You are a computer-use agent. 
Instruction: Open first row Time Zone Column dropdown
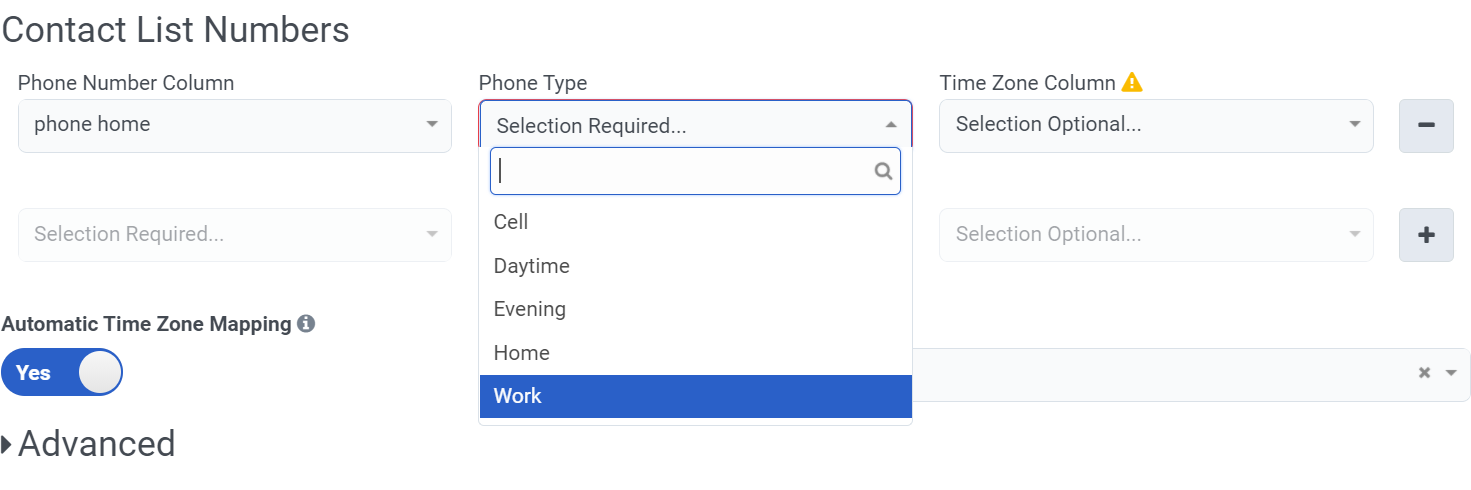tap(1155, 125)
